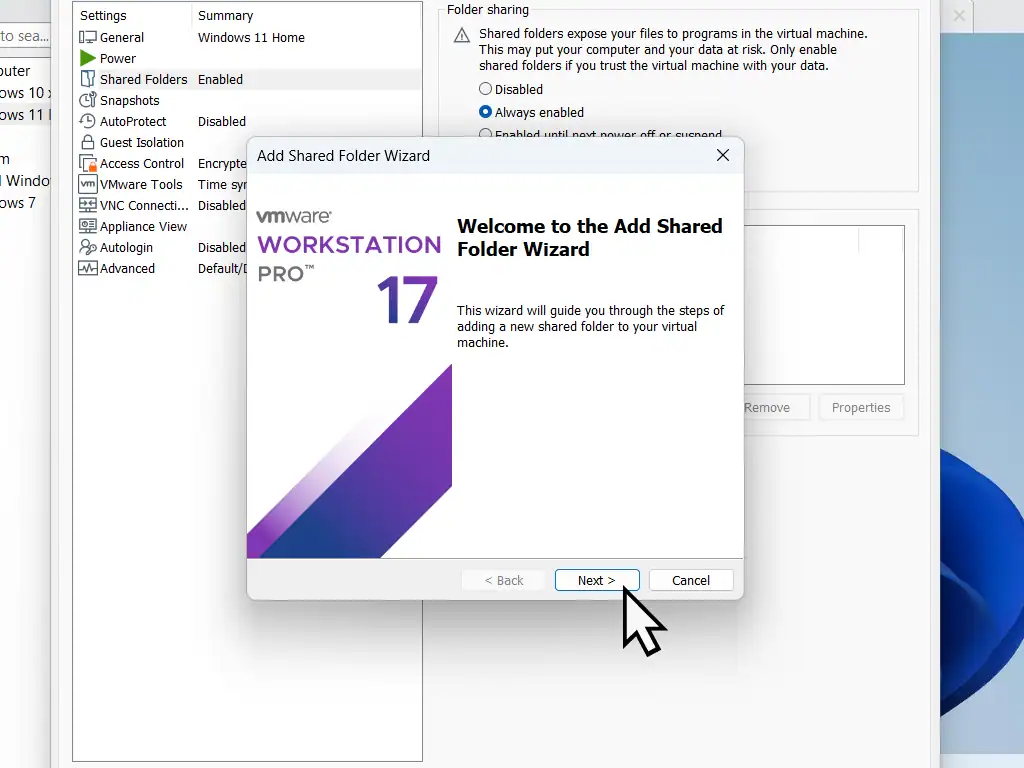The width and height of the screenshot is (1024, 768).
Task: Click the VMware Tools vm icon
Action: pyautogui.click(x=88, y=184)
